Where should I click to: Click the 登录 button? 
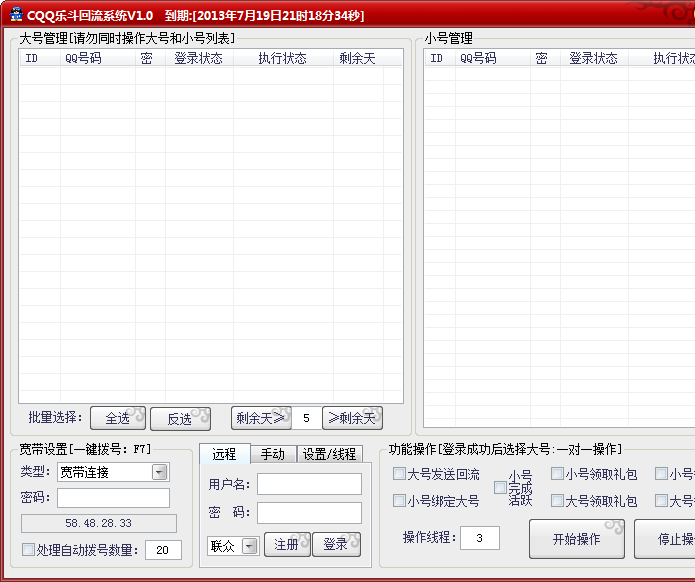(336, 544)
